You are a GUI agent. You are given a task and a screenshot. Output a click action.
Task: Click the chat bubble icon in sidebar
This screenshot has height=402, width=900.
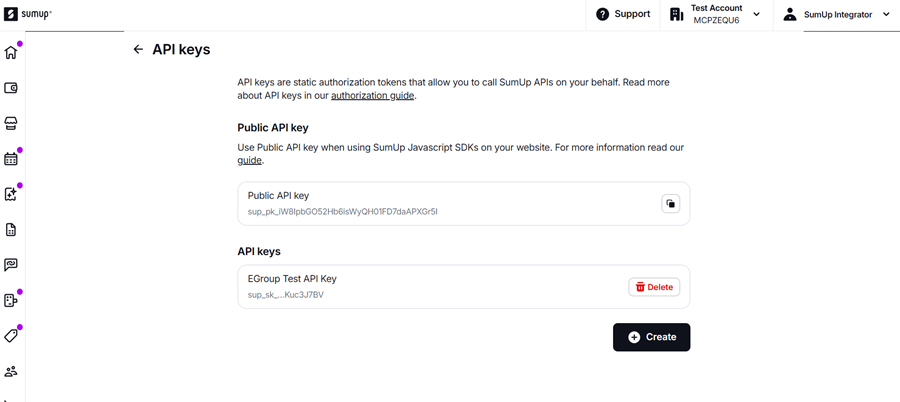[x=11, y=265]
